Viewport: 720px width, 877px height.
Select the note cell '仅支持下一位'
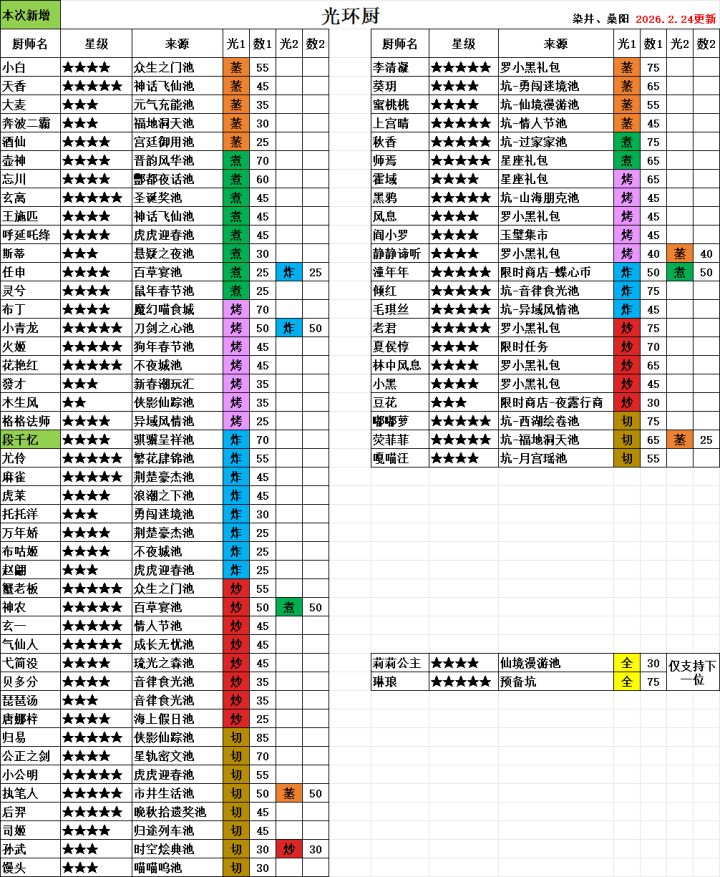coord(693,672)
